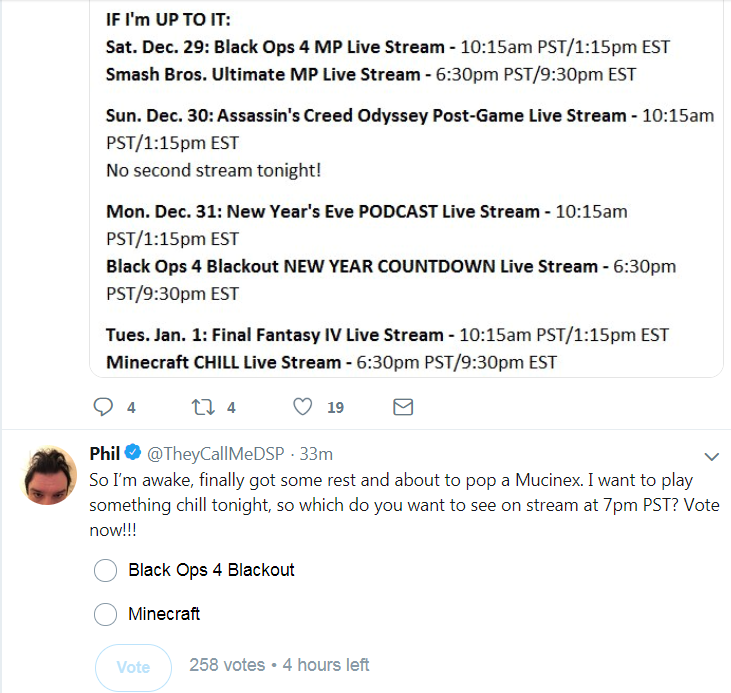Open Phil's profile via display name

(105, 453)
